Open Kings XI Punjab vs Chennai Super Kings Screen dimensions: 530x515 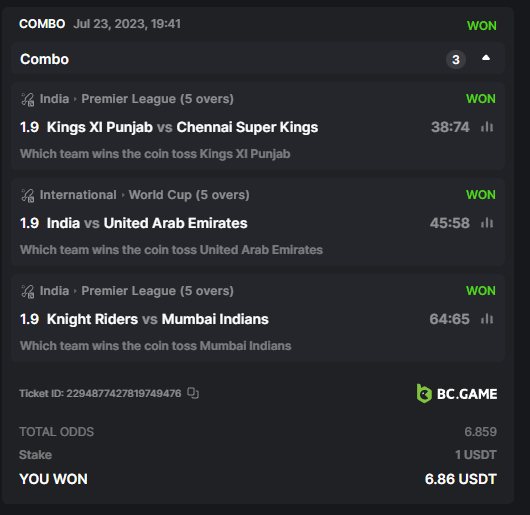point(182,127)
